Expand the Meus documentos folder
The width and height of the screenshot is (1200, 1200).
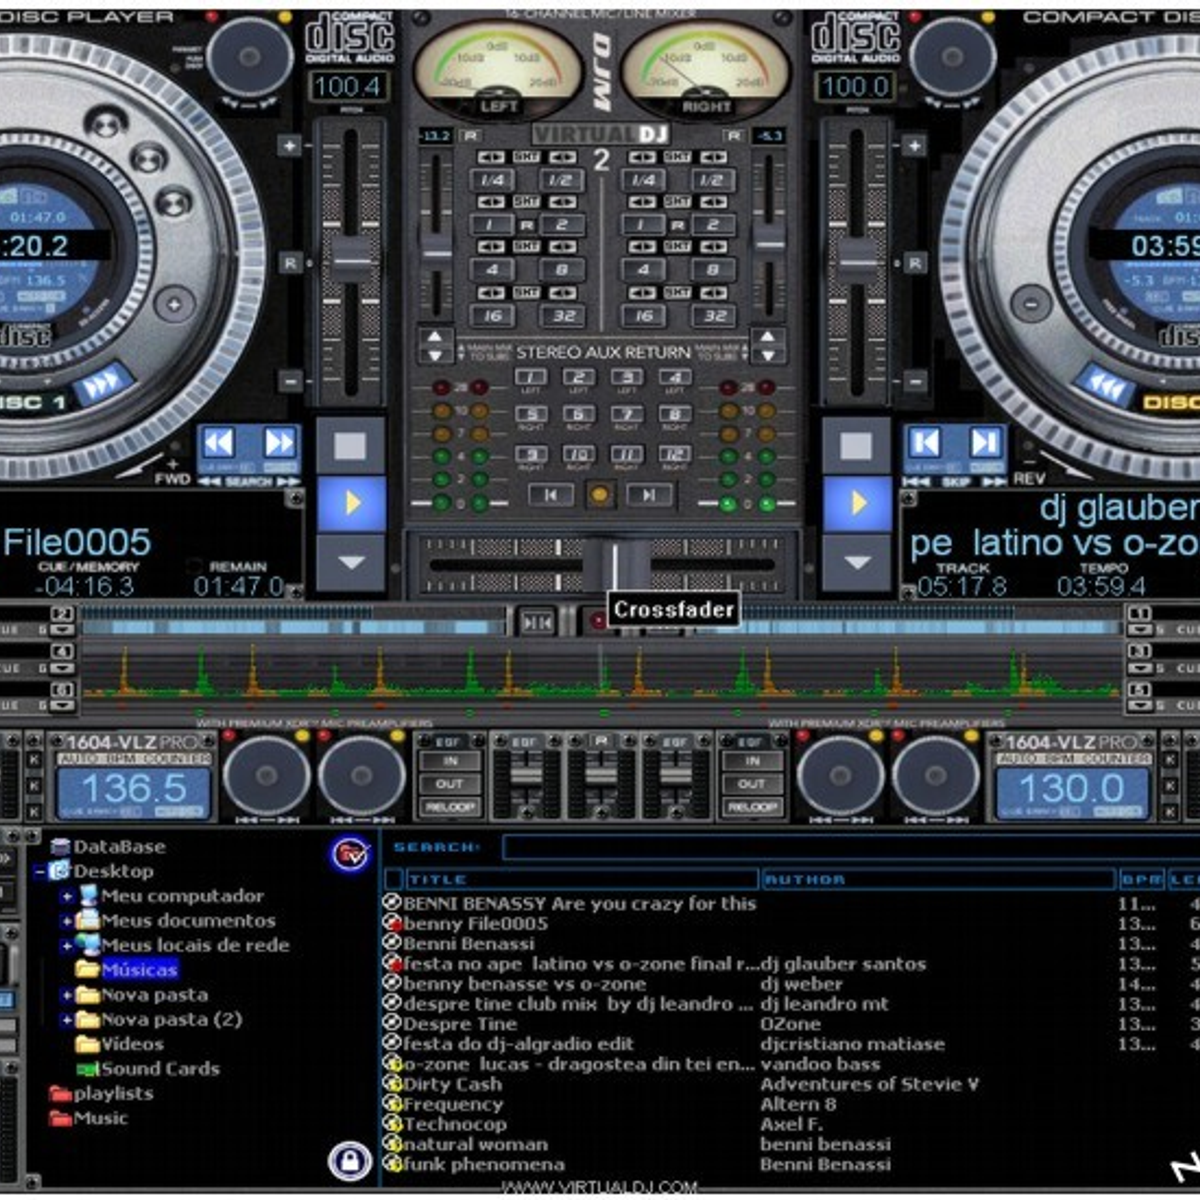[66, 921]
